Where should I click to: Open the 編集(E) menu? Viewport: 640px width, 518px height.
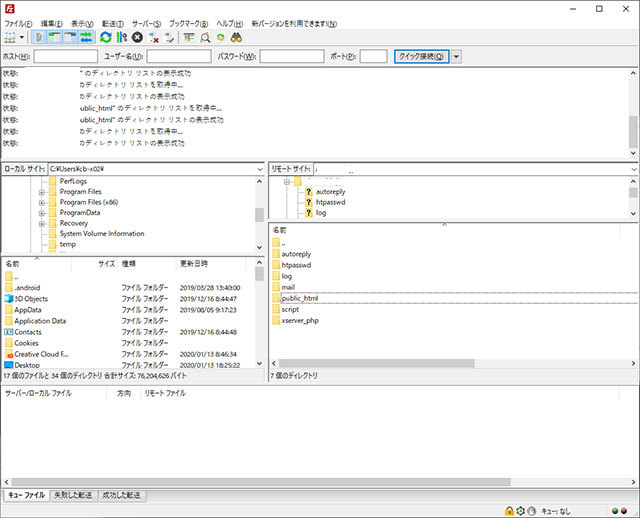[x=52, y=24]
